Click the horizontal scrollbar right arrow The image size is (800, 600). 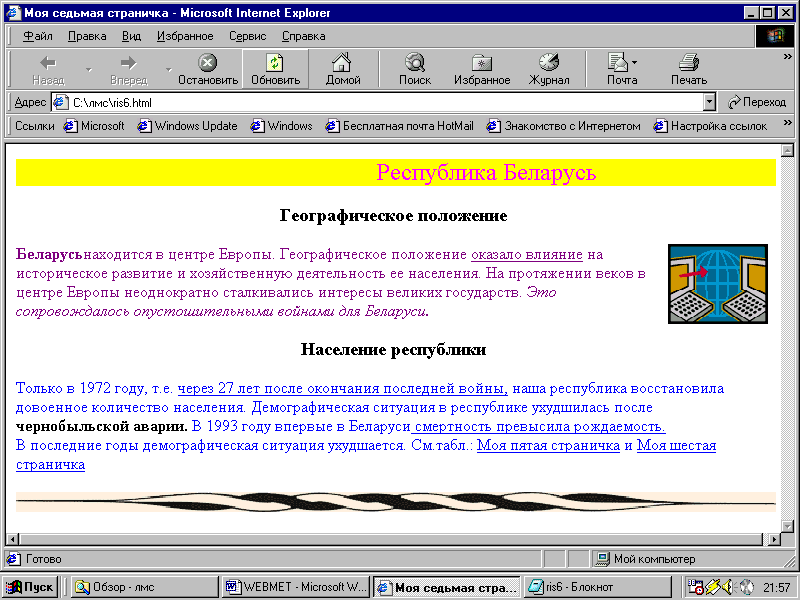click(x=774, y=539)
